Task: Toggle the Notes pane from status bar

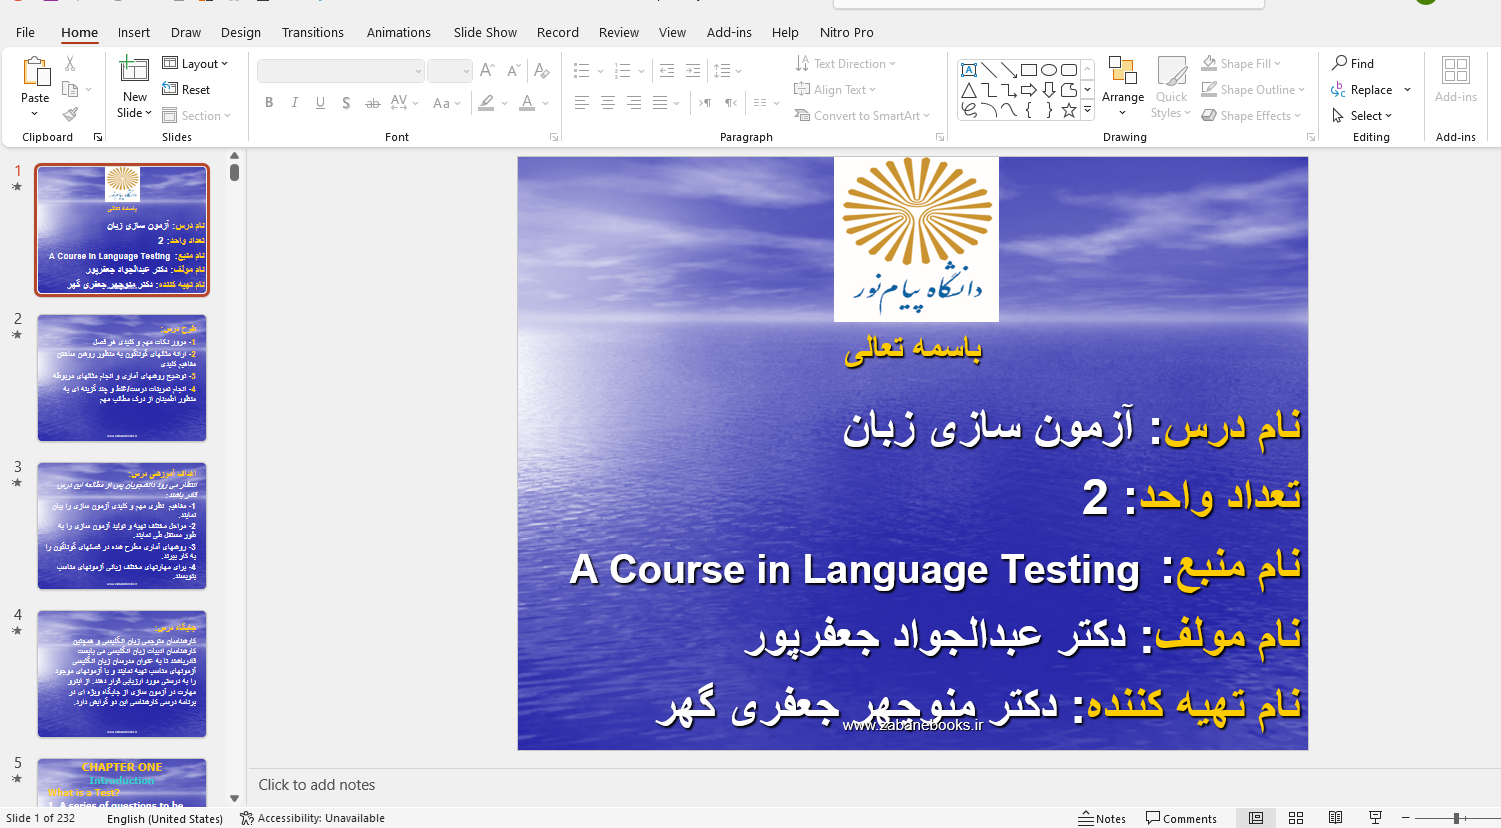Action: [x=1102, y=818]
